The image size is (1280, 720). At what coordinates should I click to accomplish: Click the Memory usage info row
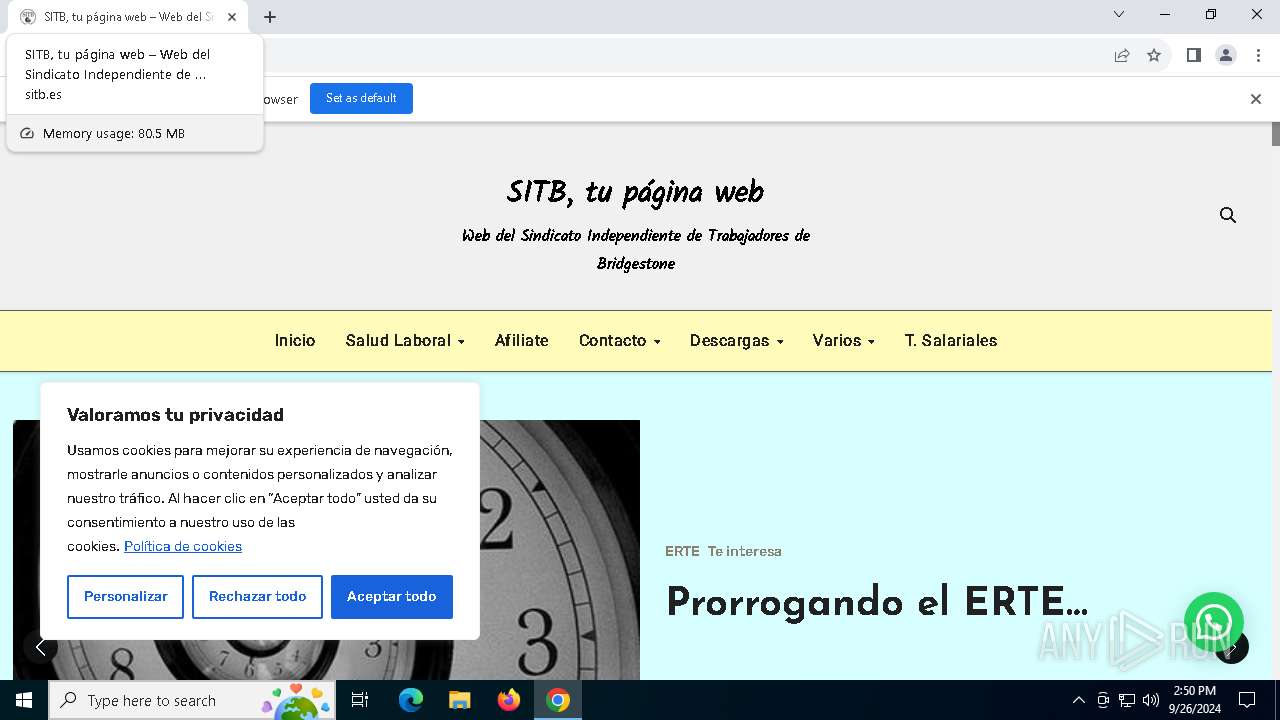click(x=135, y=133)
